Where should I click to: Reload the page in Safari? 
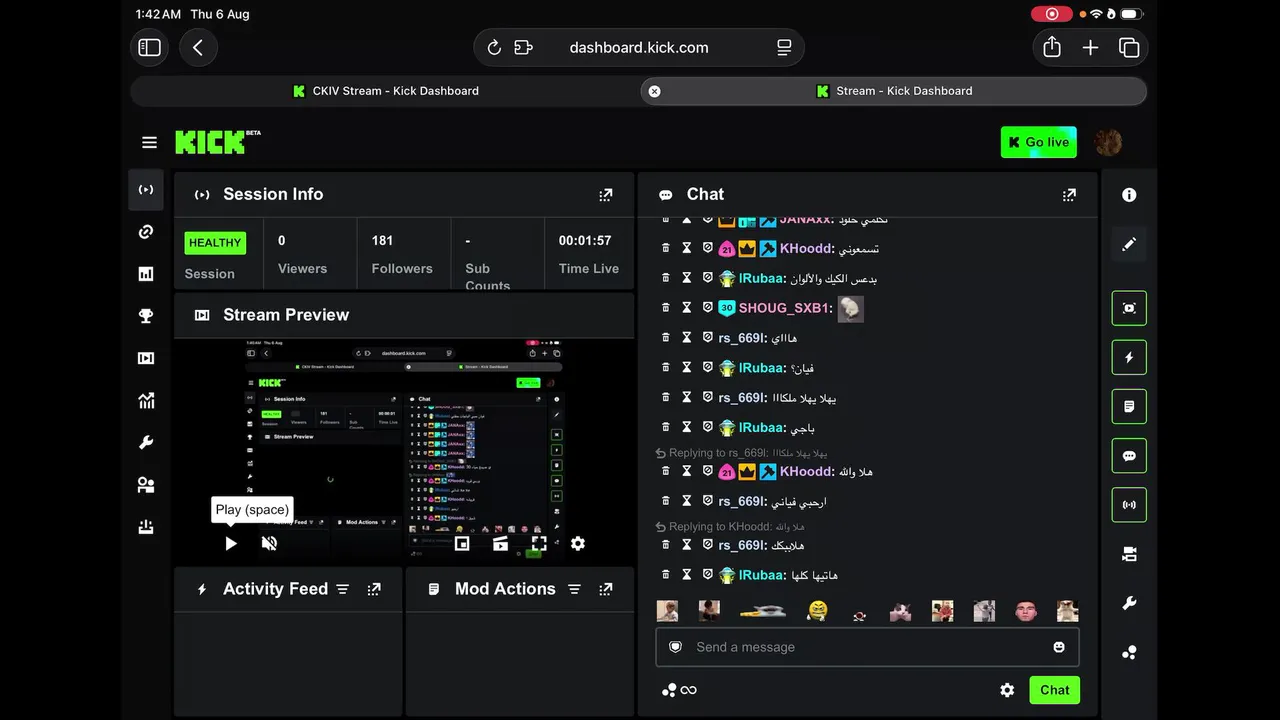(494, 47)
